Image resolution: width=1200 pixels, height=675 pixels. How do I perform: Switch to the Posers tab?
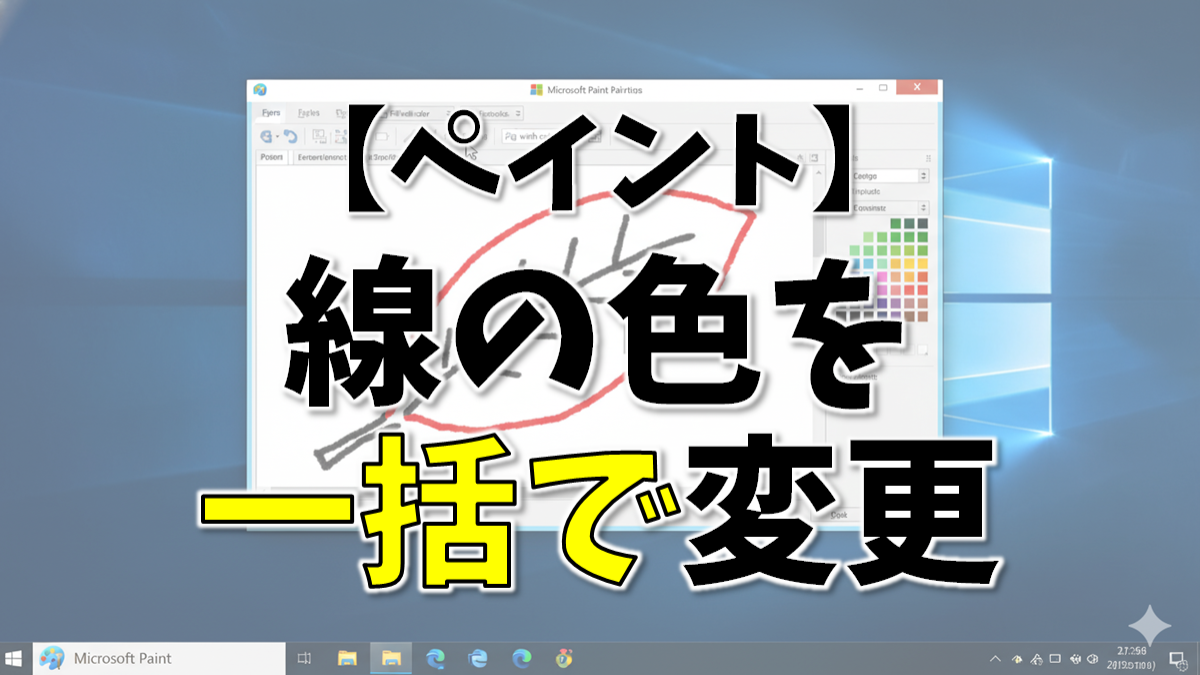tap(272, 157)
